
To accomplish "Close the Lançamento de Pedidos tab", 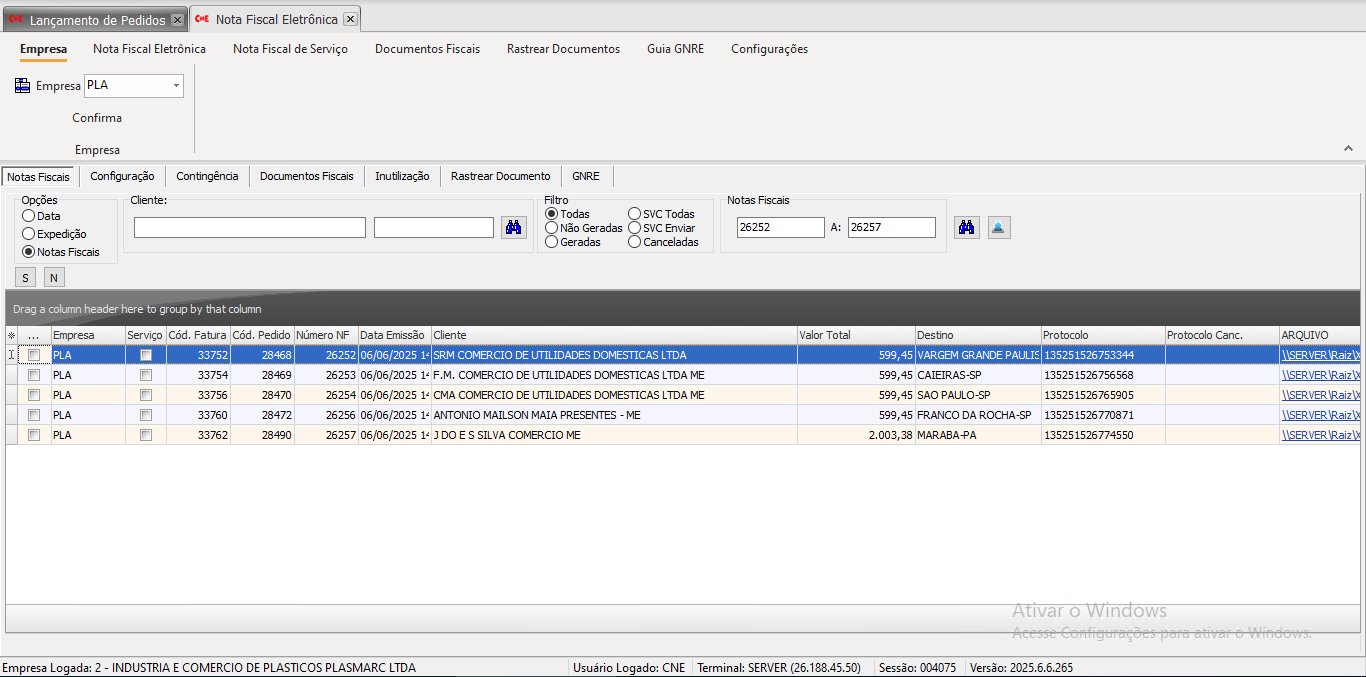I will (177, 20).
